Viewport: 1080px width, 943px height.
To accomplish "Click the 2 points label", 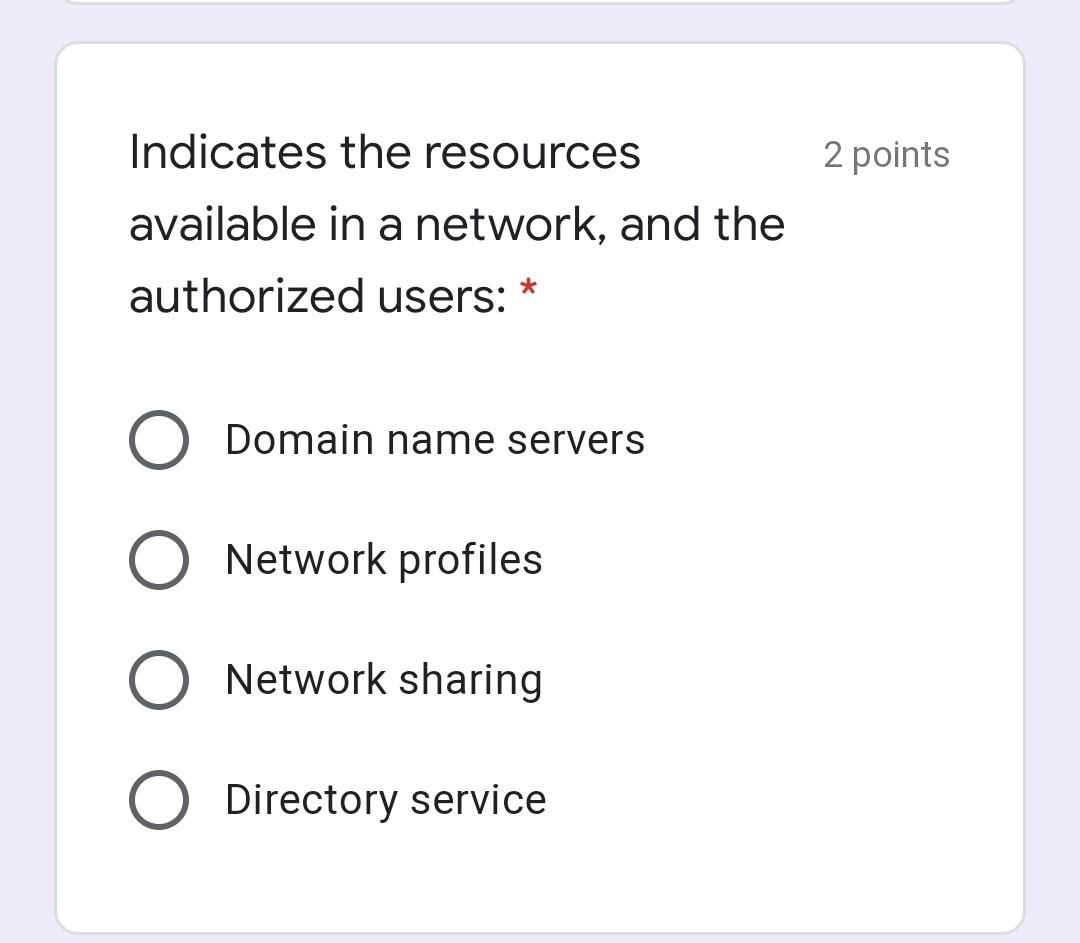I will (886, 154).
